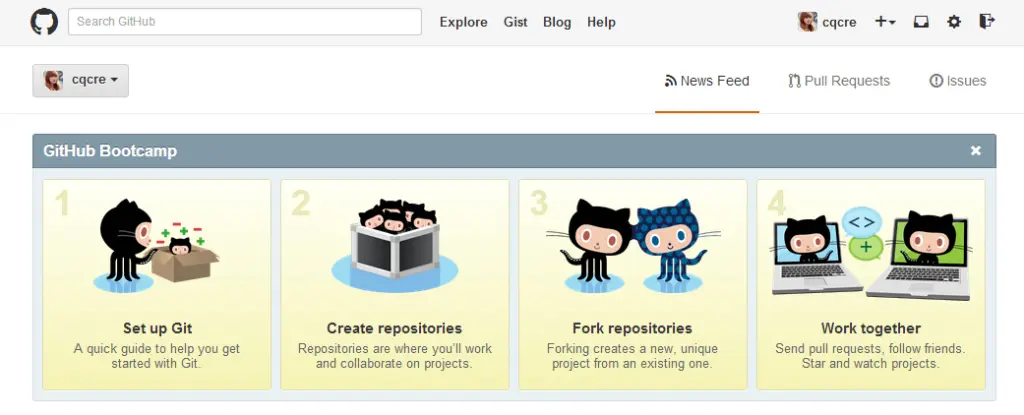Click the Issues exclamation icon

(936, 81)
